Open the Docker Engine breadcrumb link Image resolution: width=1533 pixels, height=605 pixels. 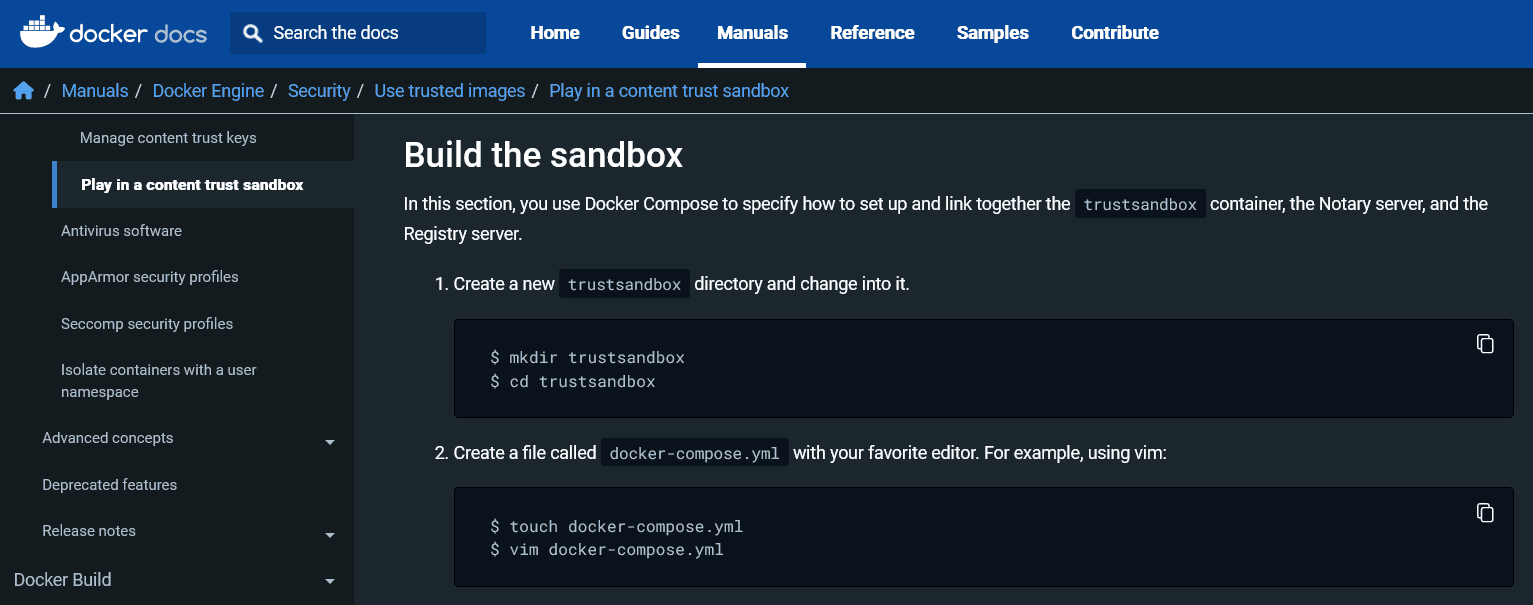tap(208, 90)
